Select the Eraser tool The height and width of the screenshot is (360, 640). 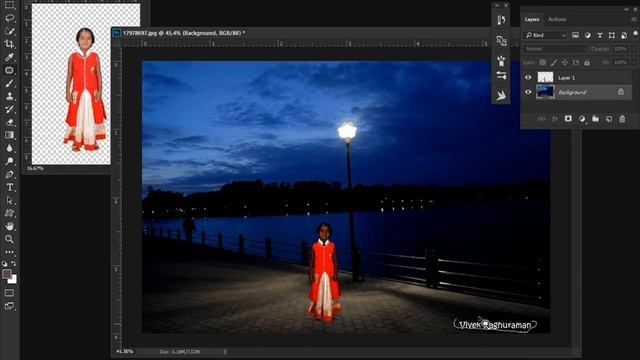pyautogui.click(x=9, y=122)
